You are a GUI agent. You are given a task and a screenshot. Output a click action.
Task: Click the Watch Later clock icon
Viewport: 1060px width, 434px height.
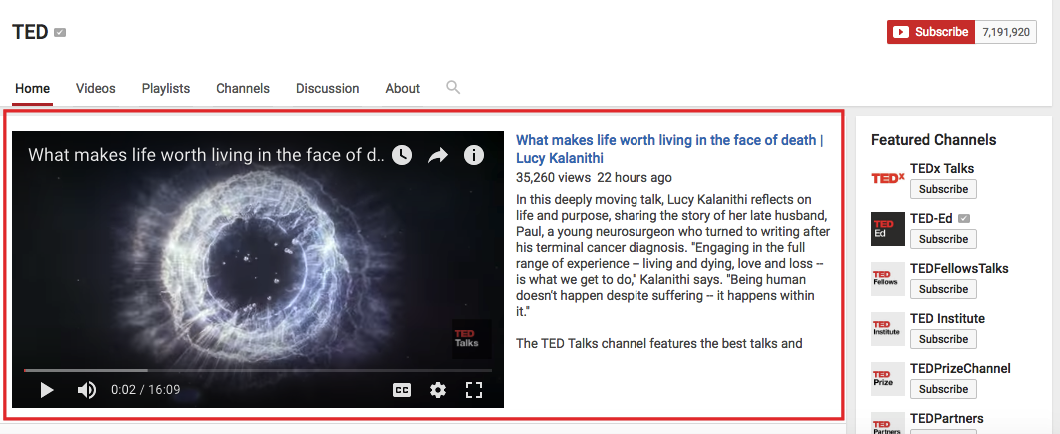[402, 155]
